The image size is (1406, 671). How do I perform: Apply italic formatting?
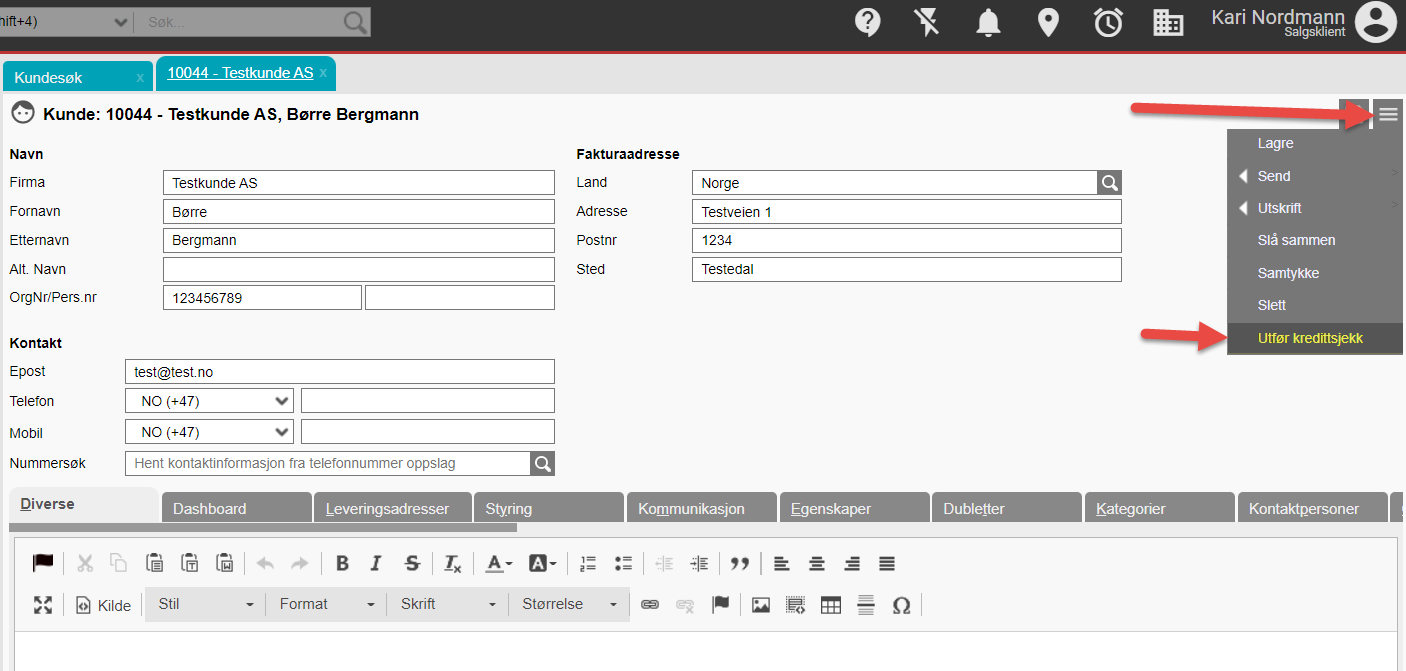[376, 563]
